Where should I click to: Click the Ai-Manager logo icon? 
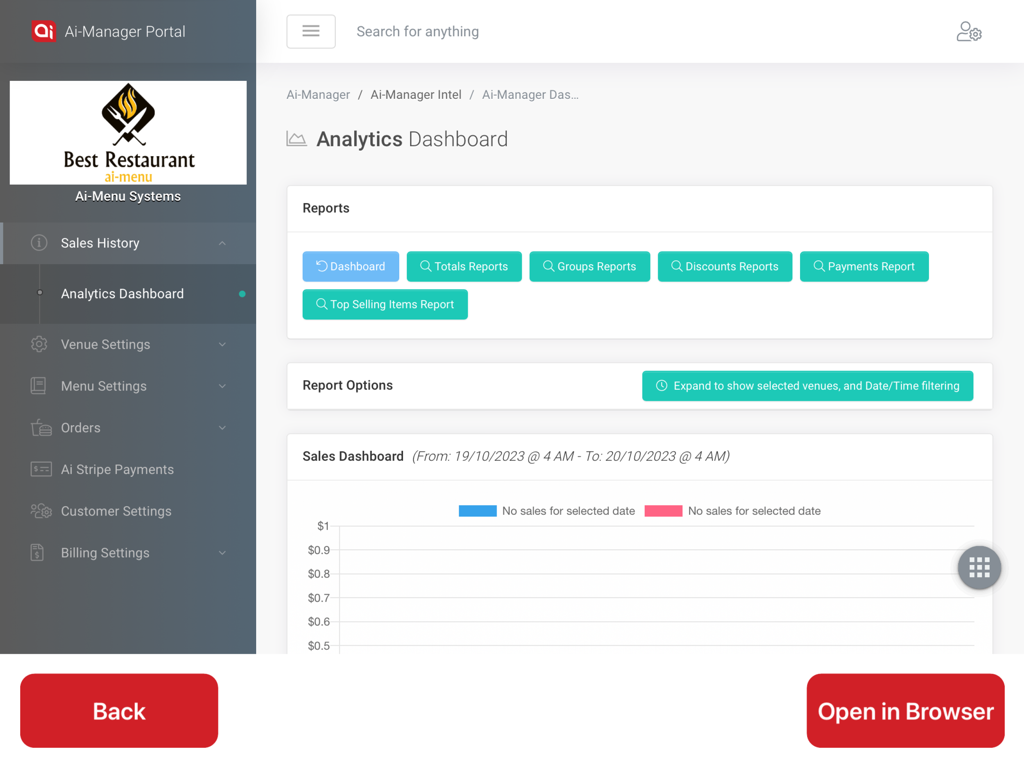[x=42, y=31]
